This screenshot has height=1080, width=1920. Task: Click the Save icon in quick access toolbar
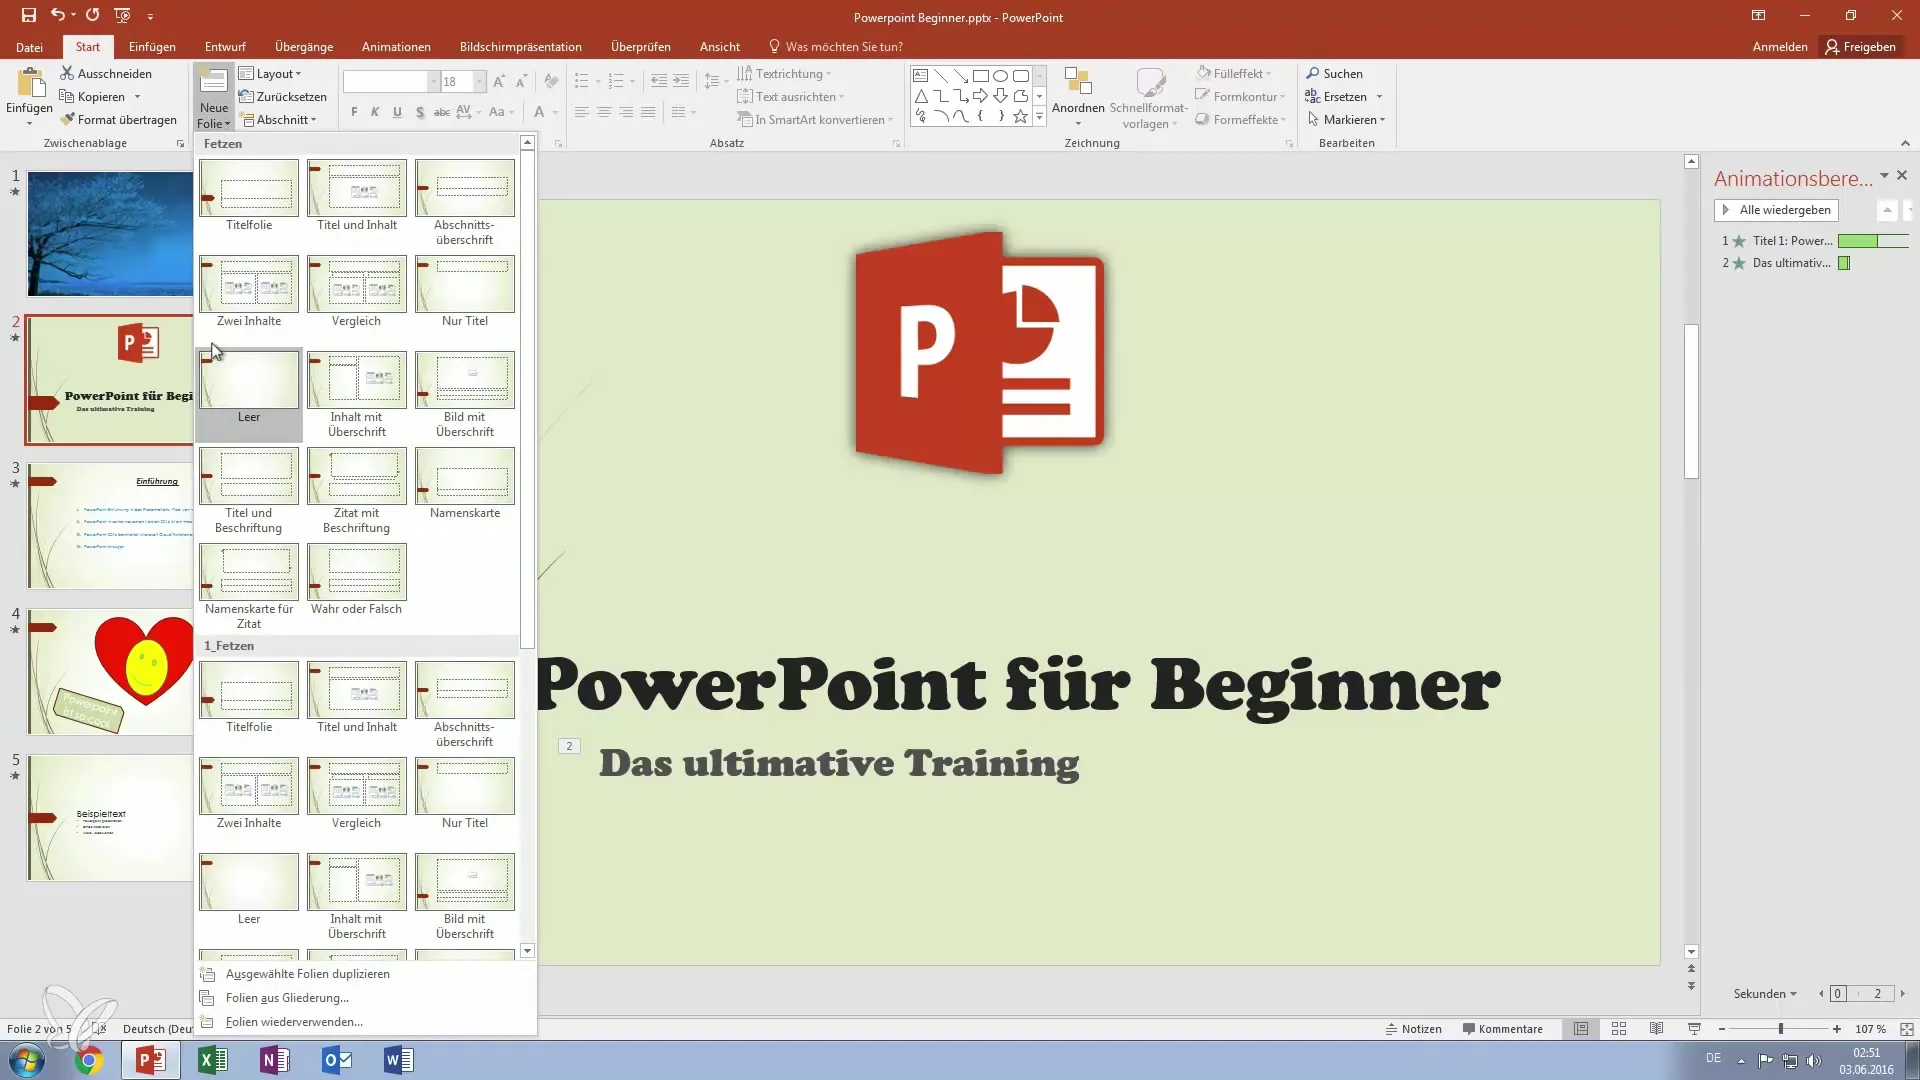pos(29,15)
